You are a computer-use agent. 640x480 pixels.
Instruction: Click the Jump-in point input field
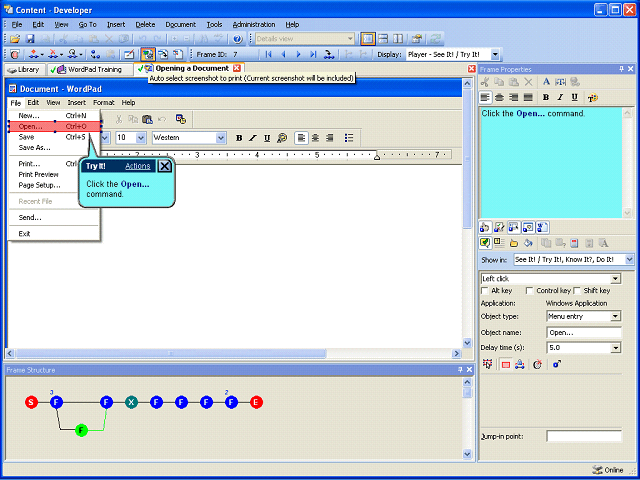(x=584, y=436)
